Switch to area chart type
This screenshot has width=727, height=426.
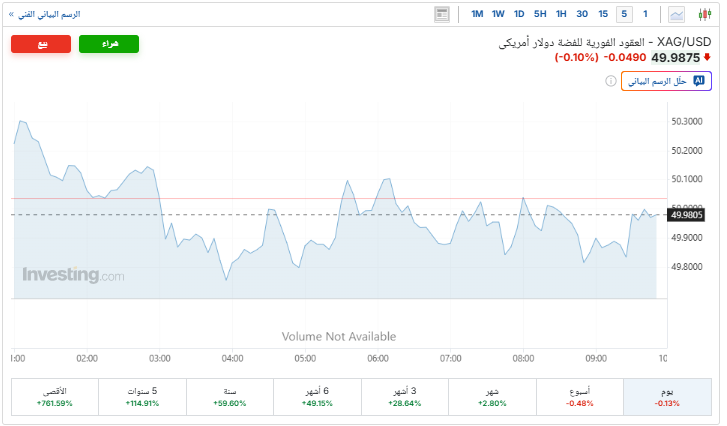677,14
